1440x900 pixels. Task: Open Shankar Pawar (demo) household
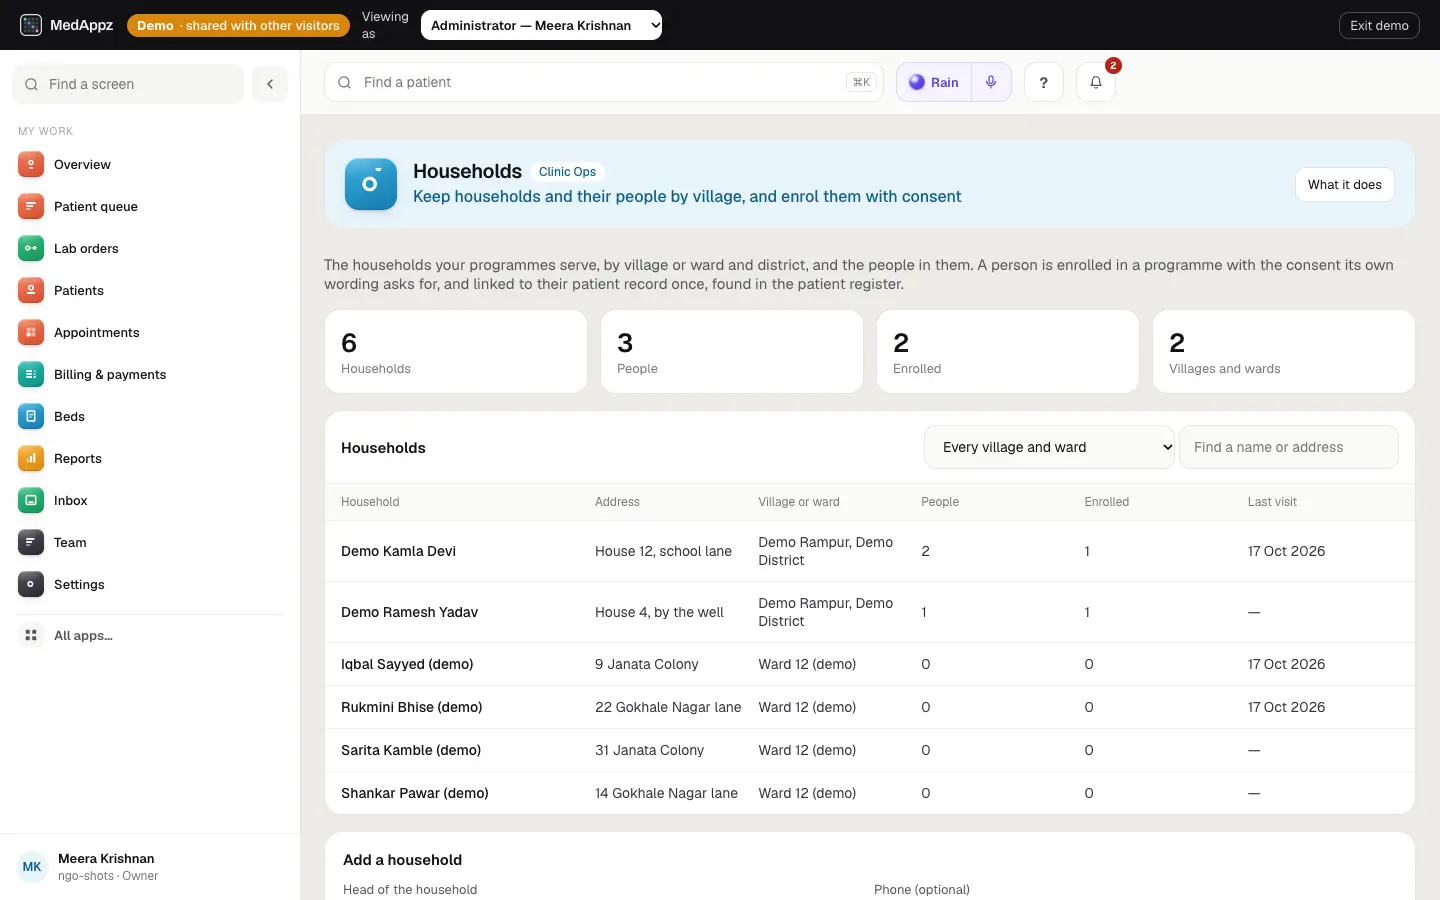click(x=870, y=793)
